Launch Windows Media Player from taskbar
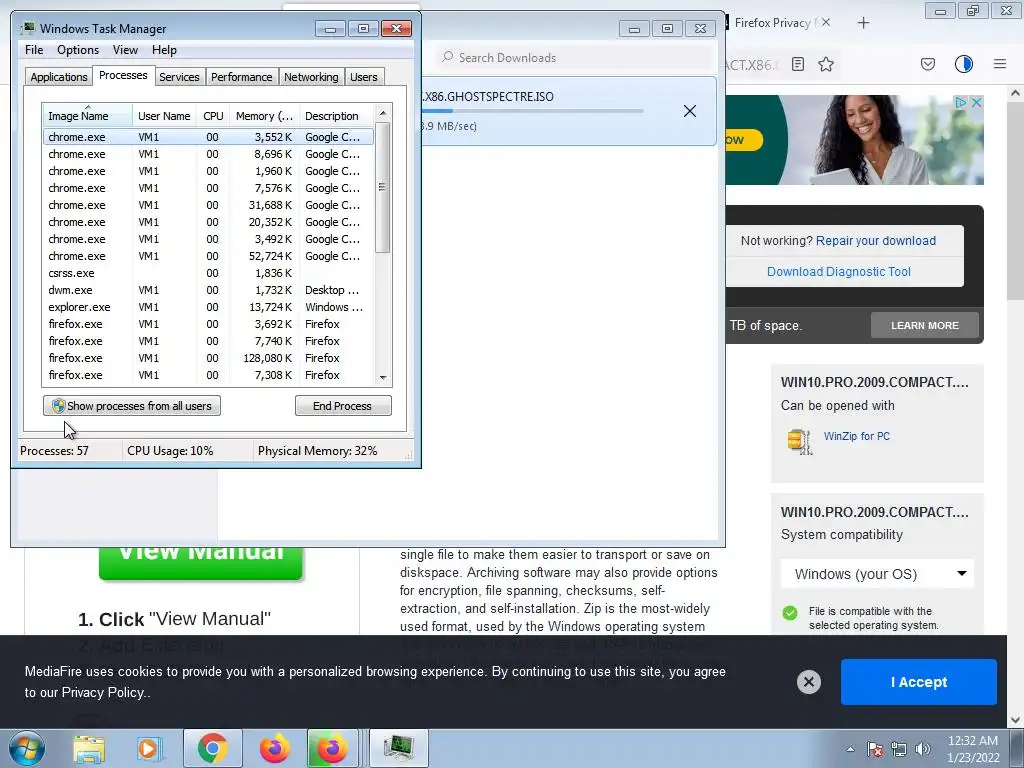Image resolution: width=1024 pixels, height=768 pixels. click(148, 748)
